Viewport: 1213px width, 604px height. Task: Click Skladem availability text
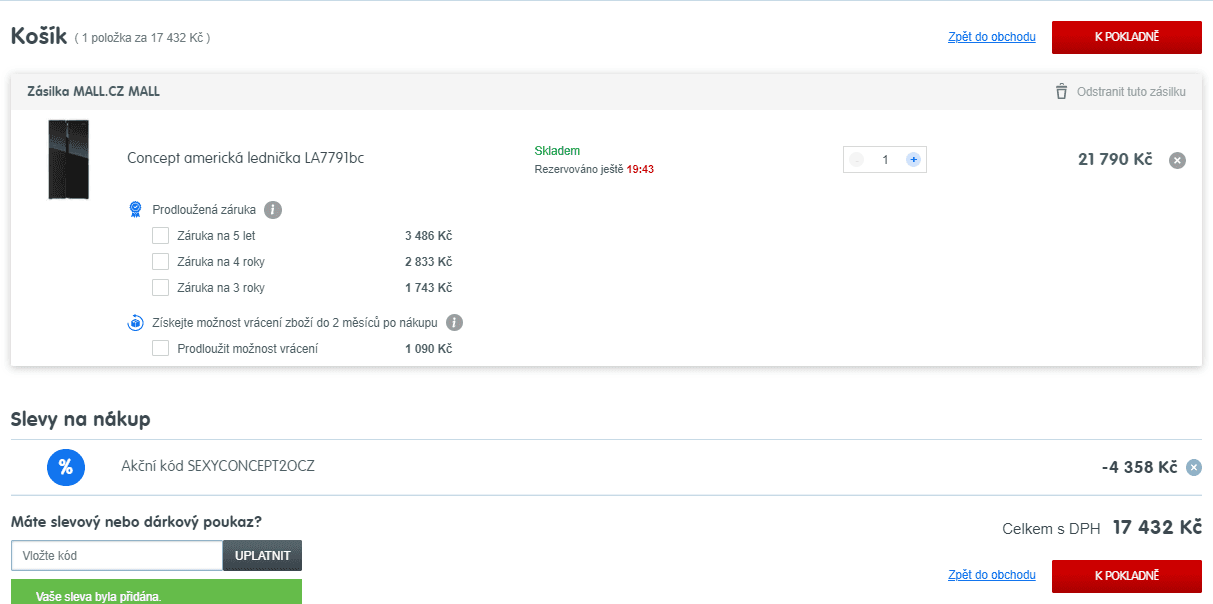click(557, 151)
